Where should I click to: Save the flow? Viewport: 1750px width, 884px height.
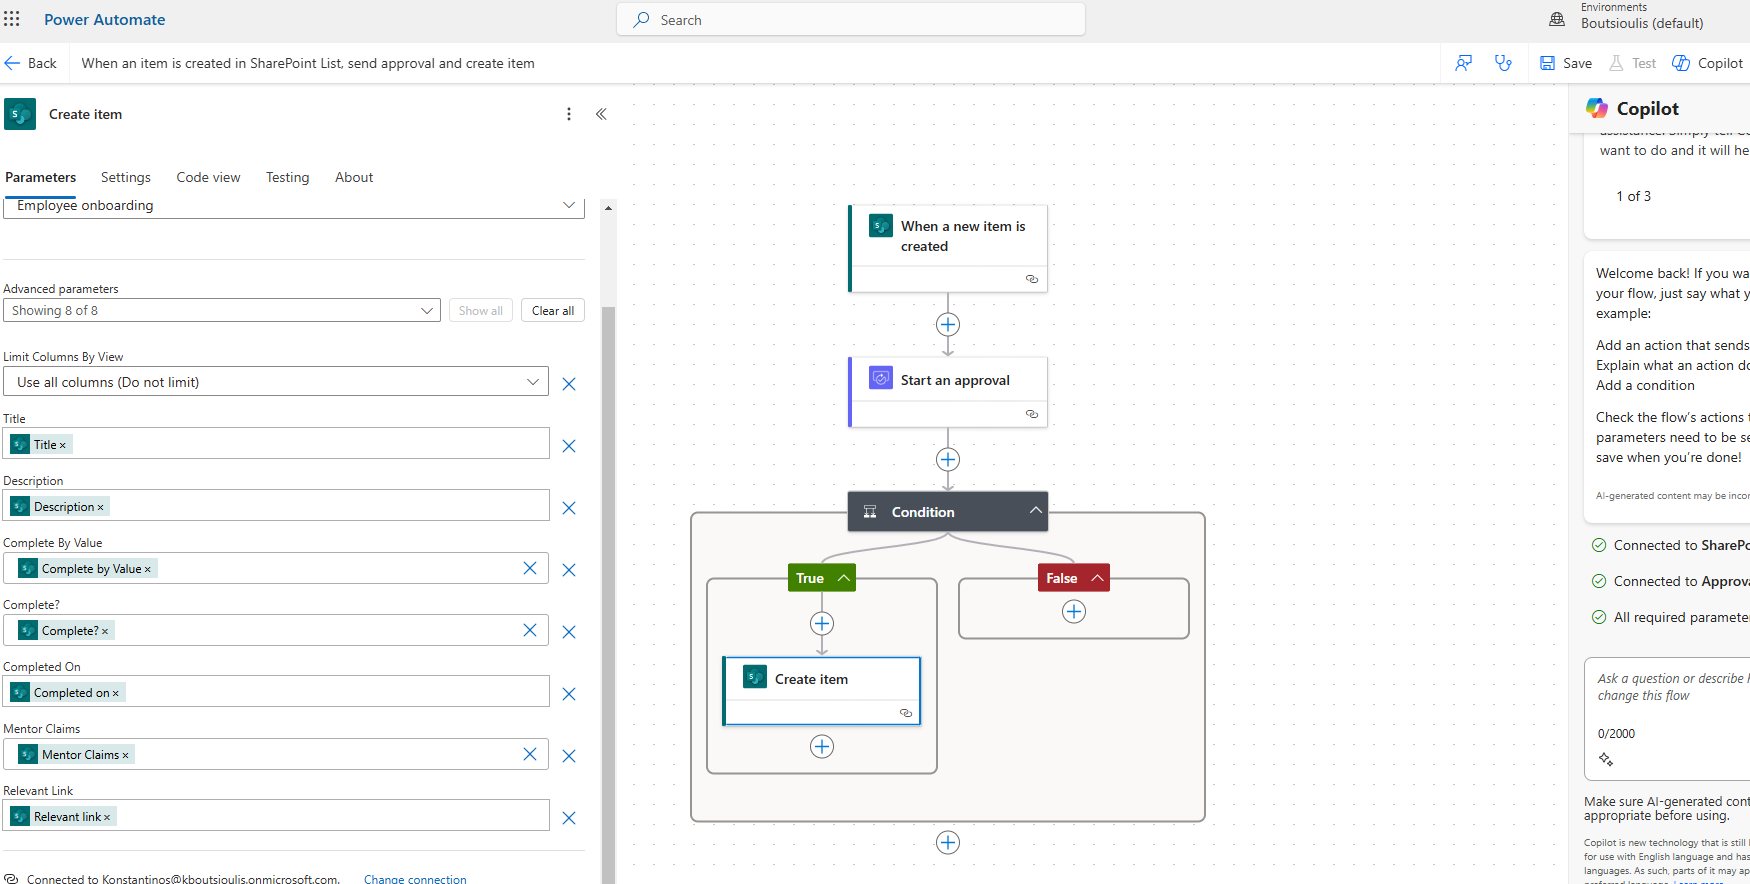(1566, 63)
